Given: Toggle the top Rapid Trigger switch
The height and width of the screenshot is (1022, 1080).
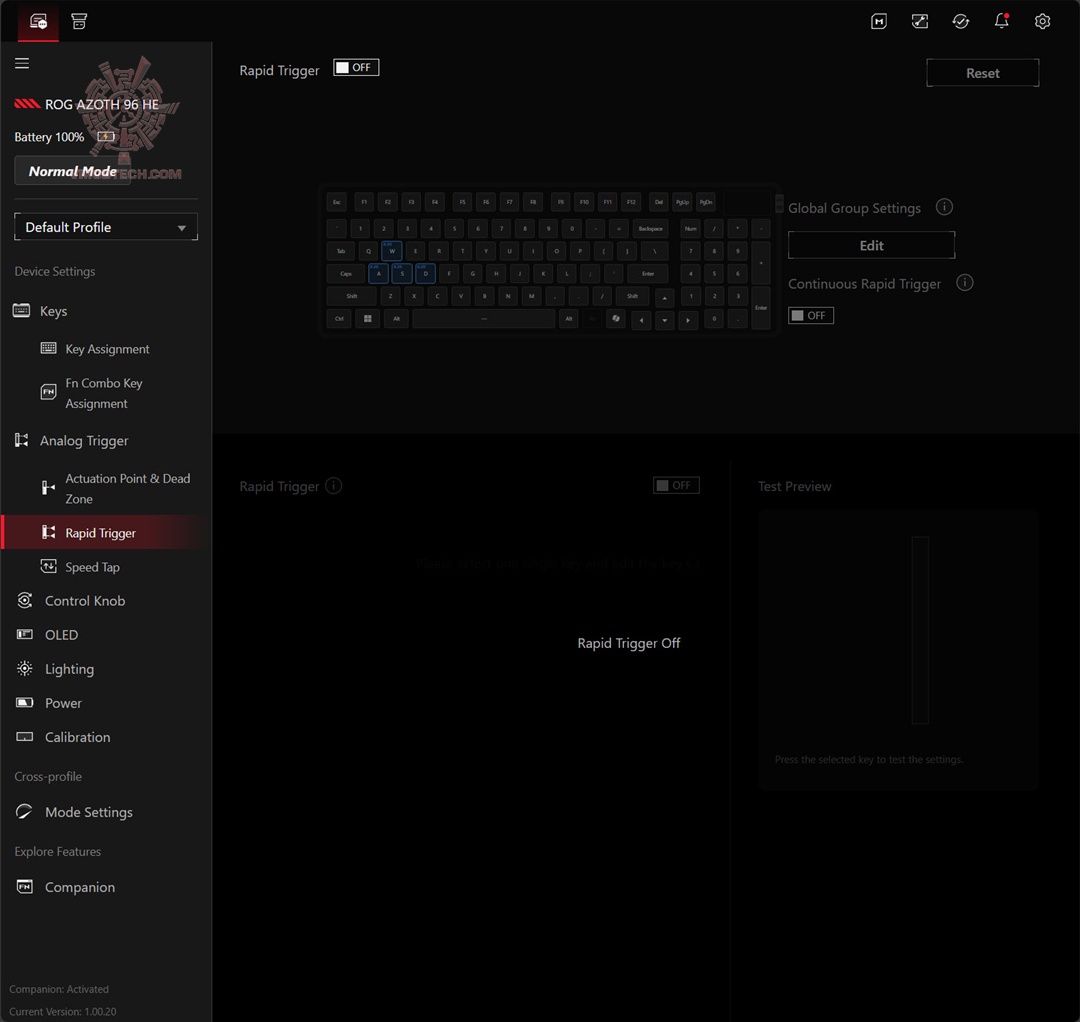Looking at the screenshot, I should click(356, 67).
